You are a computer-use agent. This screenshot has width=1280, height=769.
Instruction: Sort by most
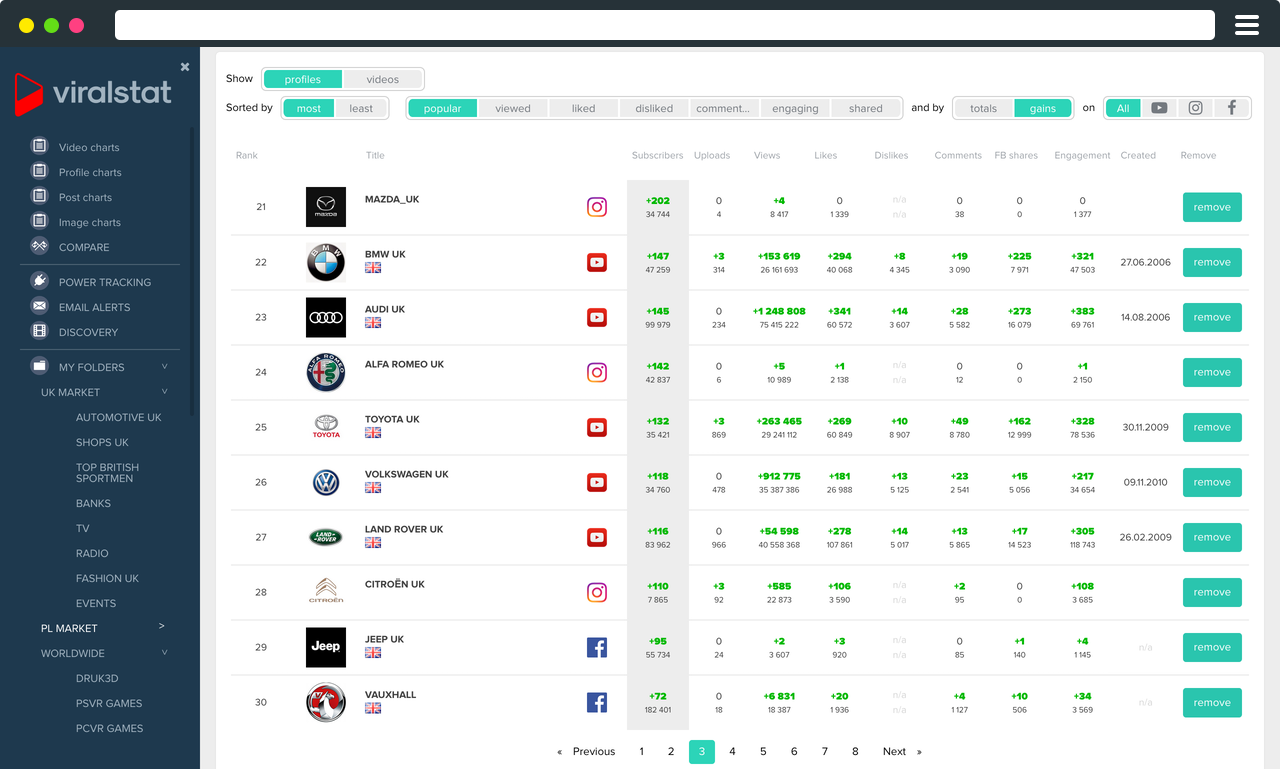click(x=309, y=108)
